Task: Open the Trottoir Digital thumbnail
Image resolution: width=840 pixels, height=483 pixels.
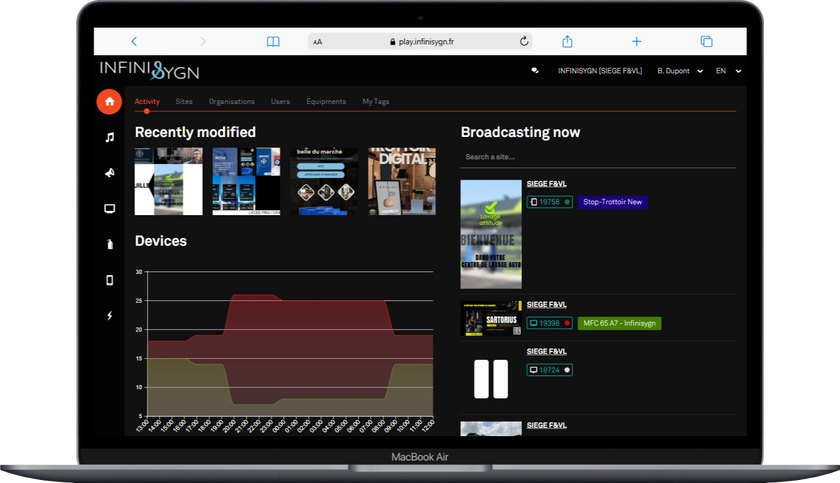Action: tap(402, 182)
